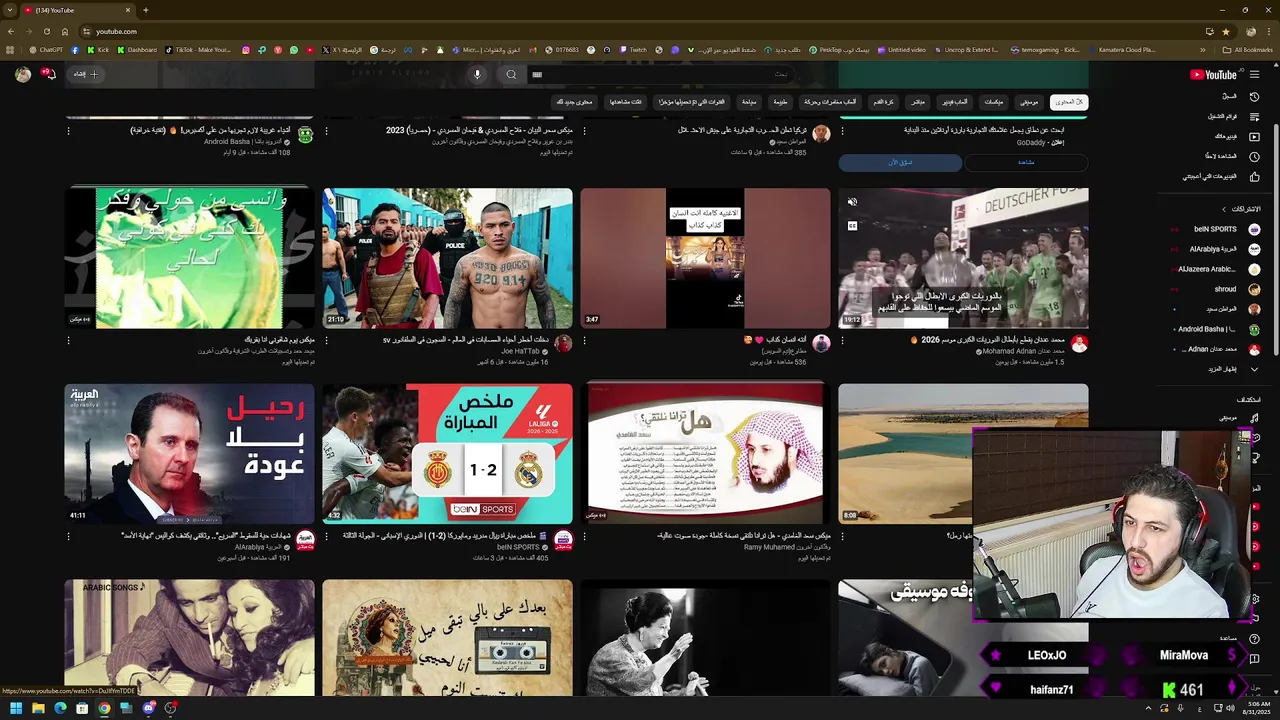Open the beIN SPORTS channel avatar under video
The width and height of the screenshot is (1280, 720).
(563, 540)
